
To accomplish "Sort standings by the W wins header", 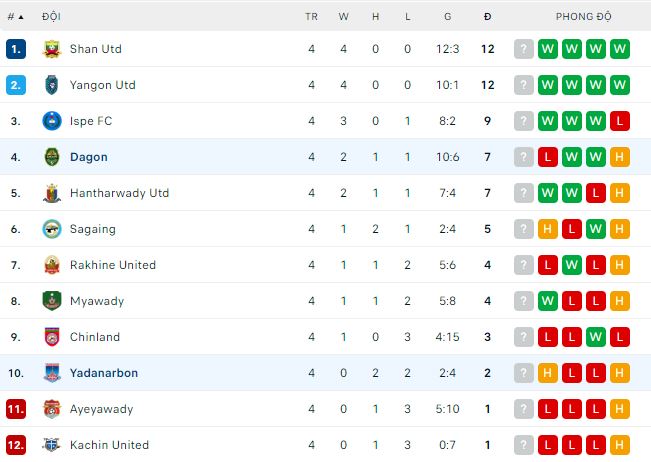I will point(343,17).
